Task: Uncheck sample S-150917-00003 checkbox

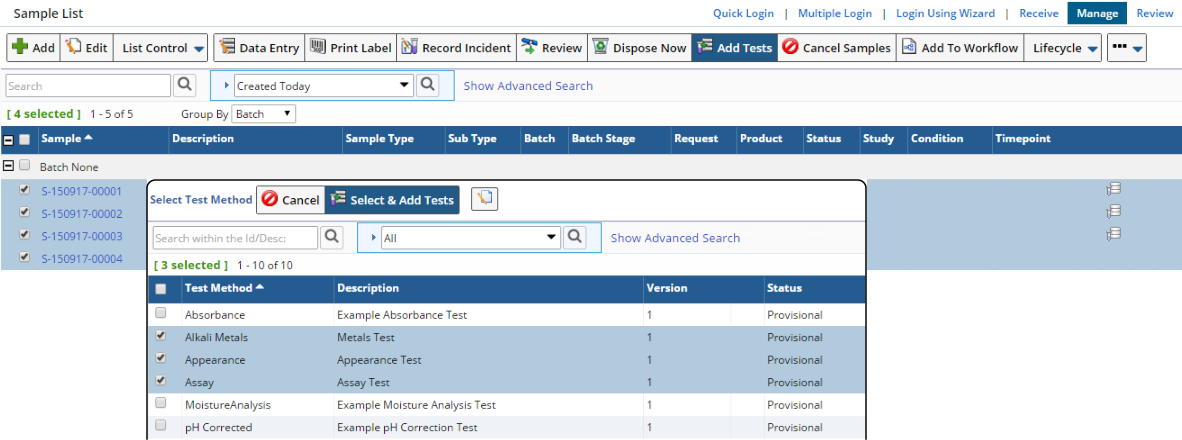Action: (x=25, y=235)
